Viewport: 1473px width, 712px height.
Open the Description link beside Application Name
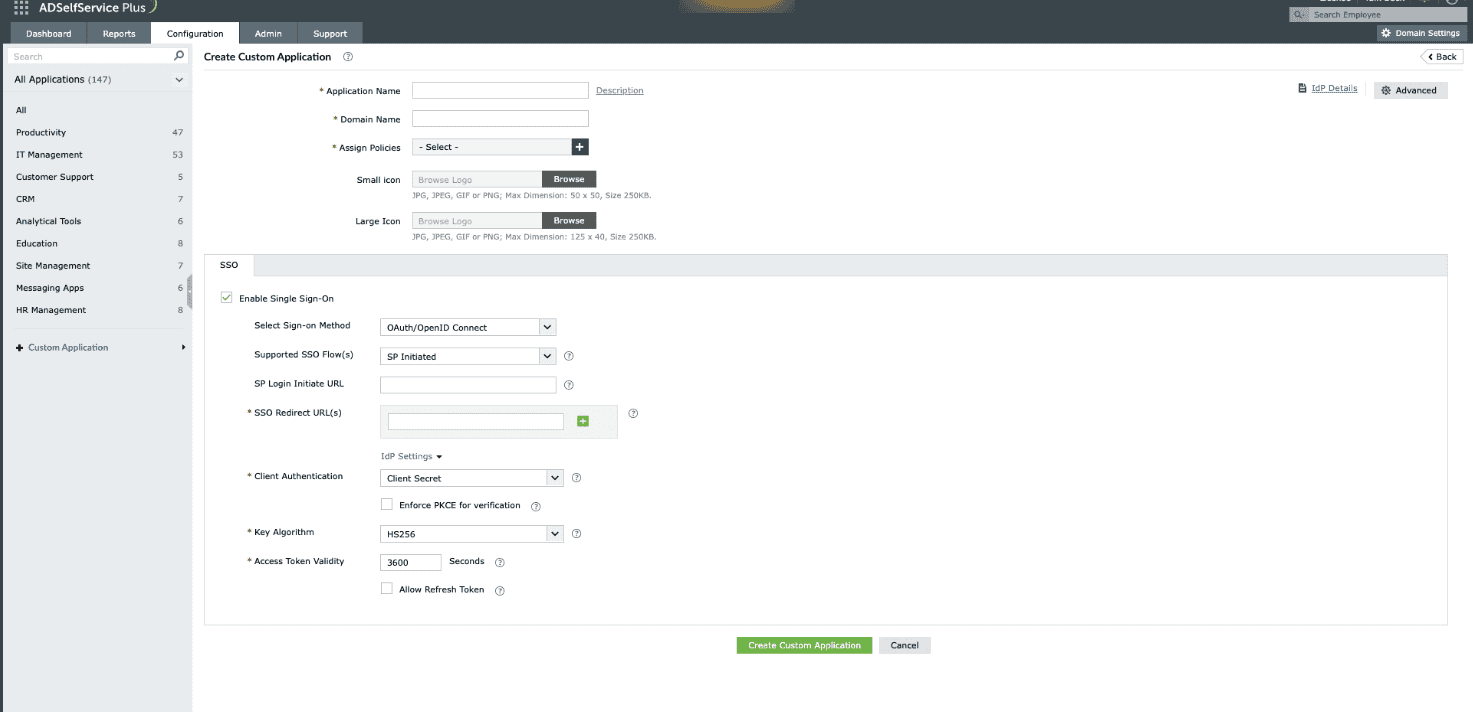(x=619, y=90)
